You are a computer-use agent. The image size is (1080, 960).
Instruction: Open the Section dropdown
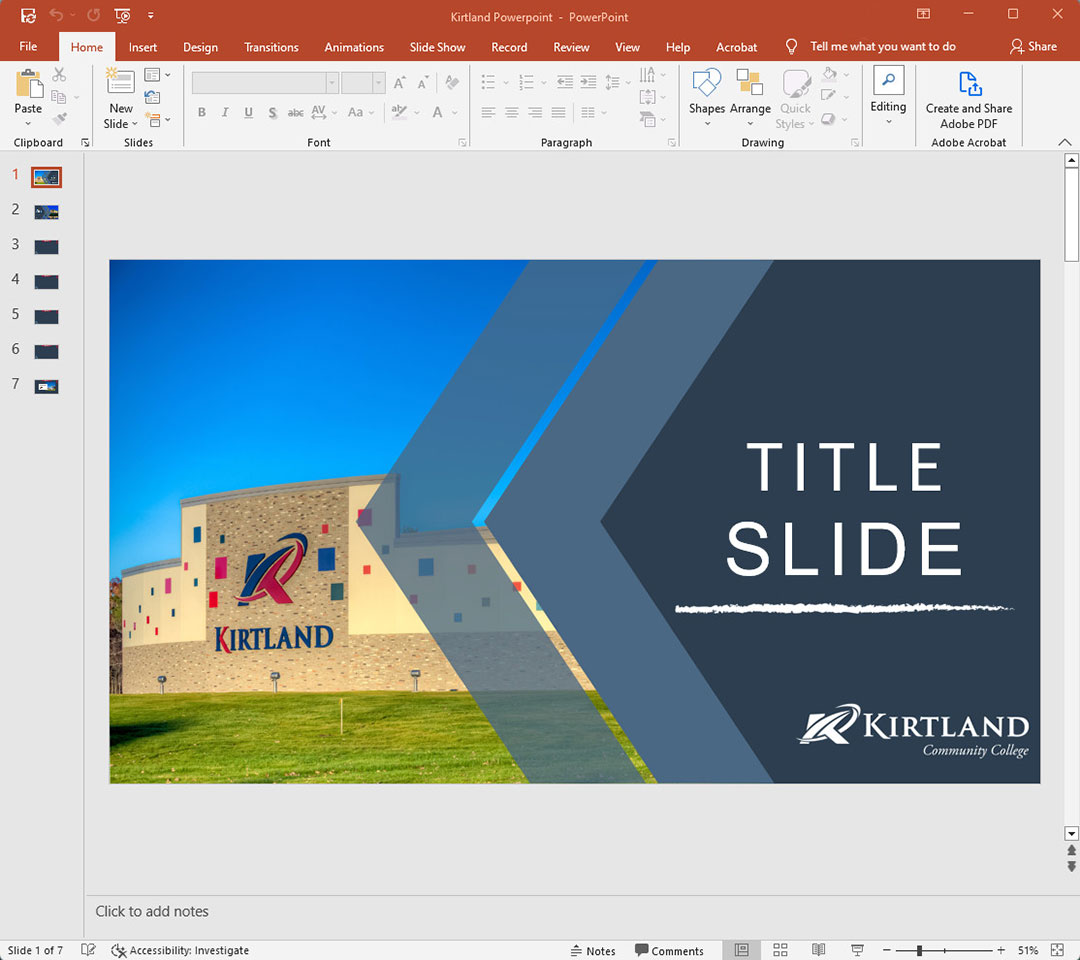[x=158, y=120]
